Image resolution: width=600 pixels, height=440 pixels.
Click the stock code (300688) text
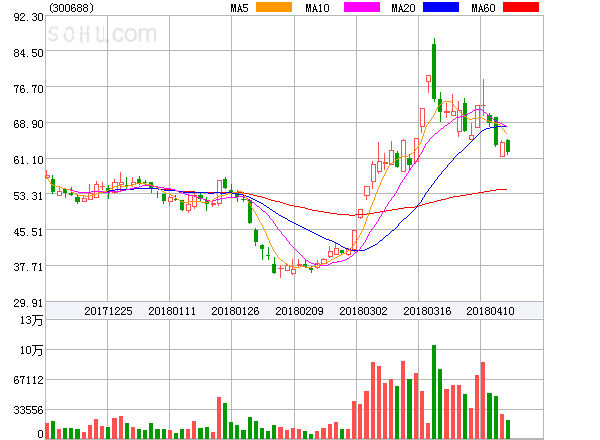point(71,8)
